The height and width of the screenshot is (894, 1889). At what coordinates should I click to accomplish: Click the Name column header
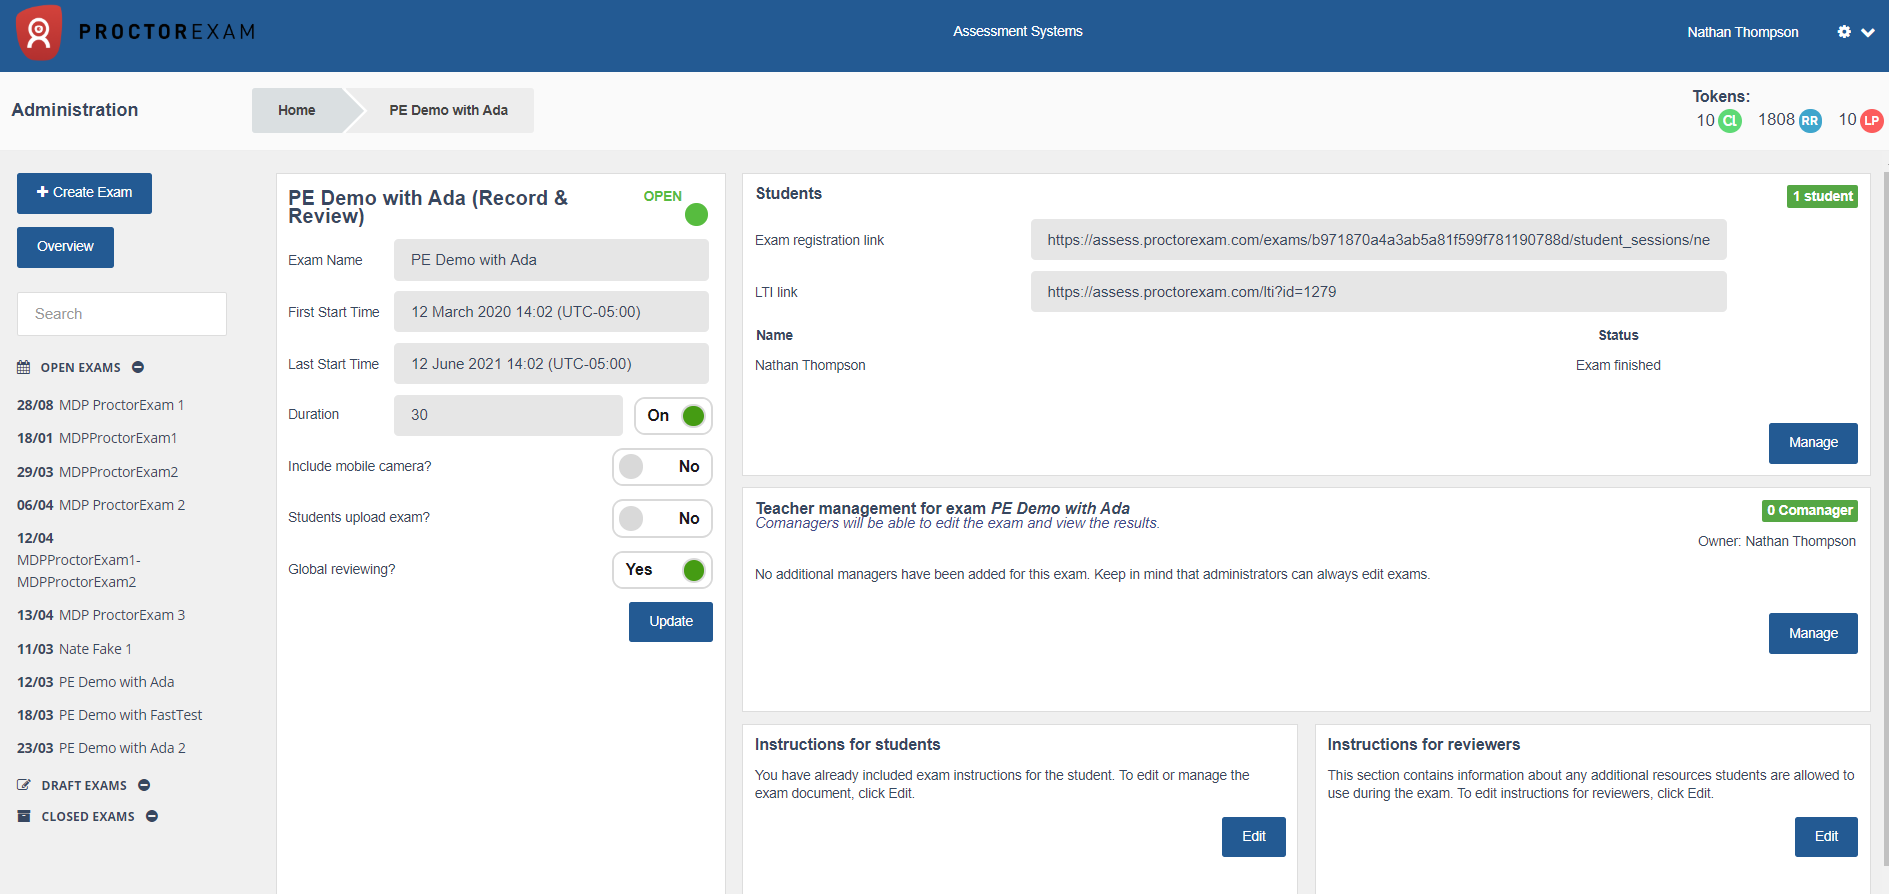(774, 335)
